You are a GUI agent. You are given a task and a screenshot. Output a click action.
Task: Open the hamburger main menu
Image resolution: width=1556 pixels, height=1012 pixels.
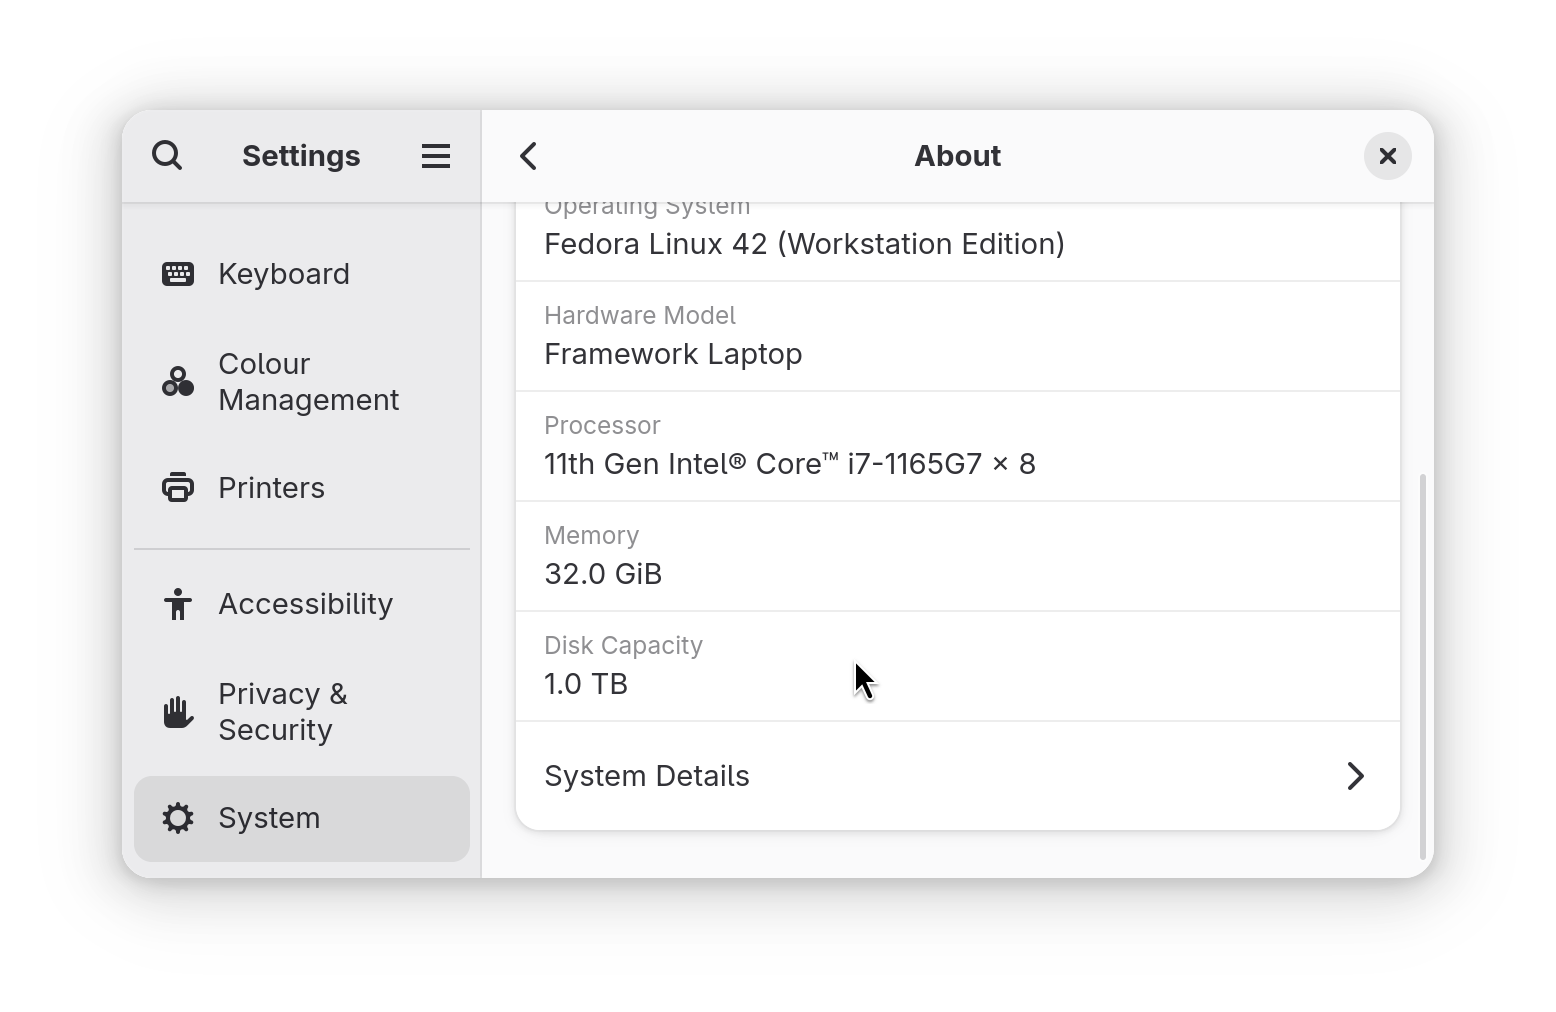click(x=436, y=156)
